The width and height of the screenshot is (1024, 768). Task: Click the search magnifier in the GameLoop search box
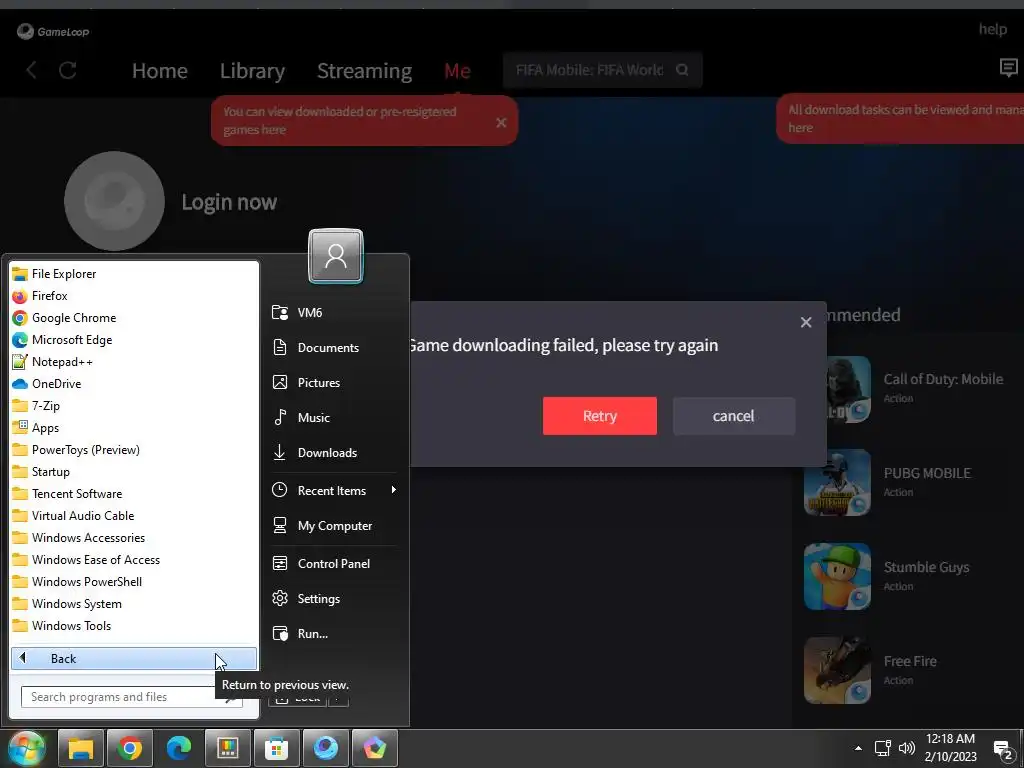(x=682, y=70)
